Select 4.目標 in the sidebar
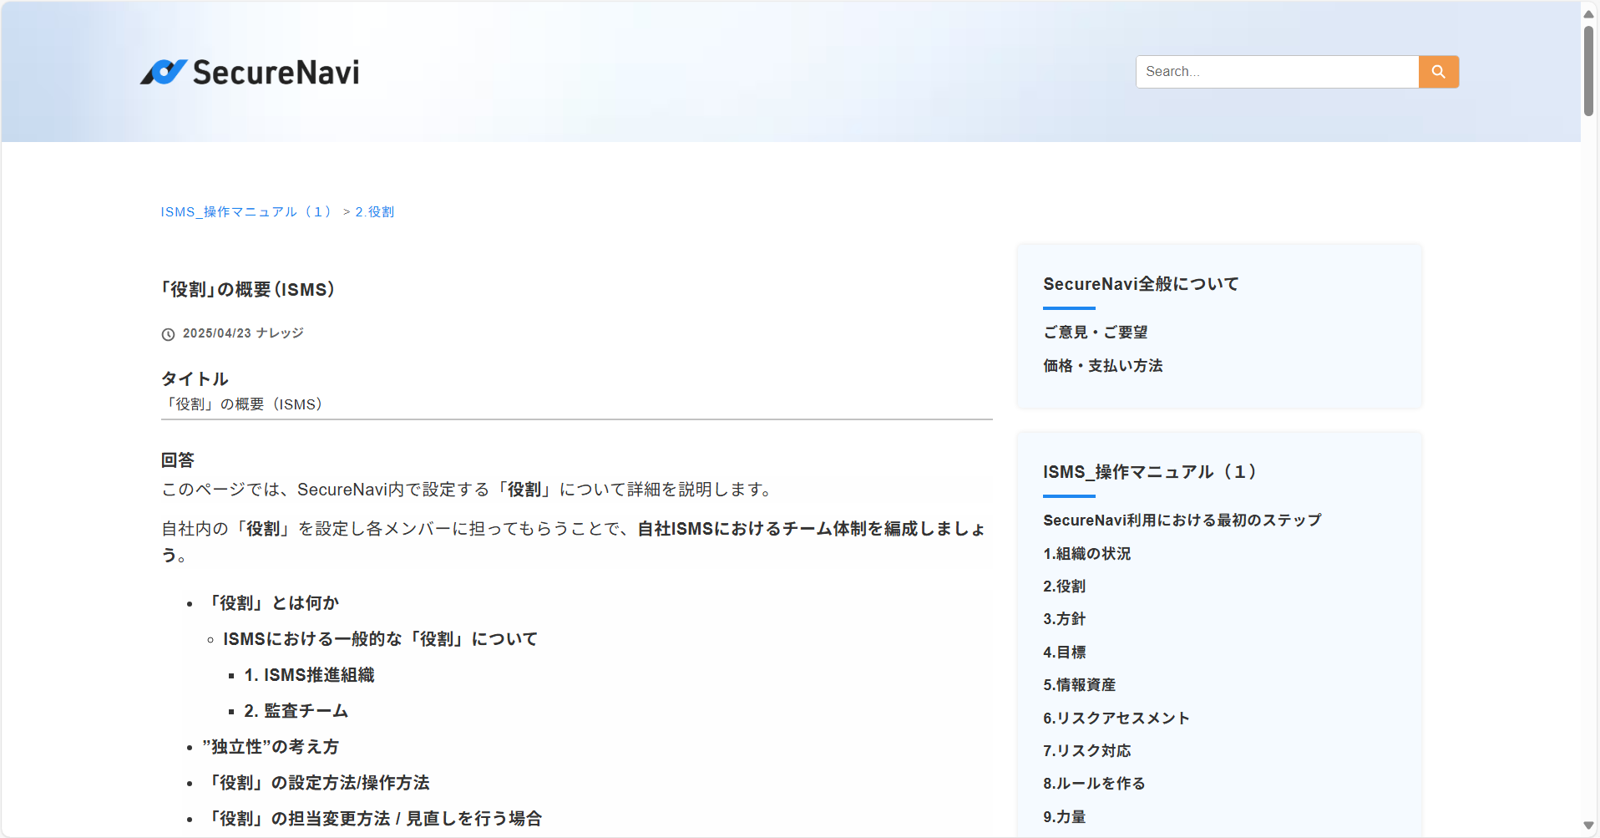Viewport: 1600px width, 838px height. coord(1064,652)
